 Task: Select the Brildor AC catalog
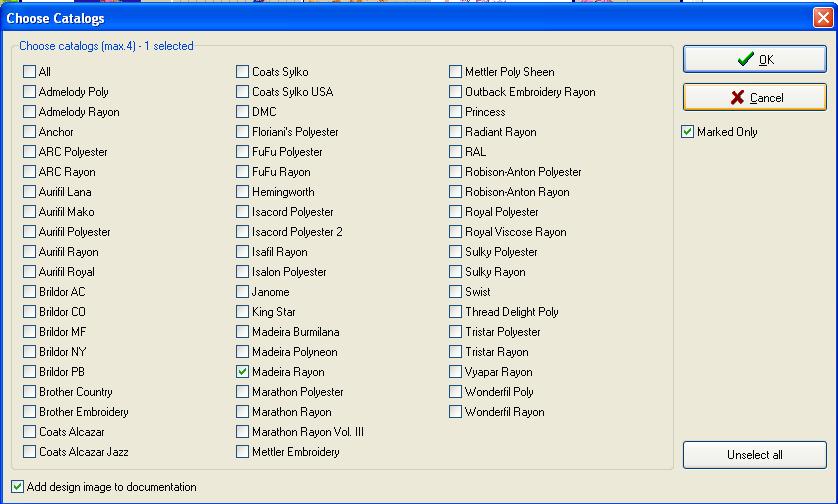click(29, 291)
